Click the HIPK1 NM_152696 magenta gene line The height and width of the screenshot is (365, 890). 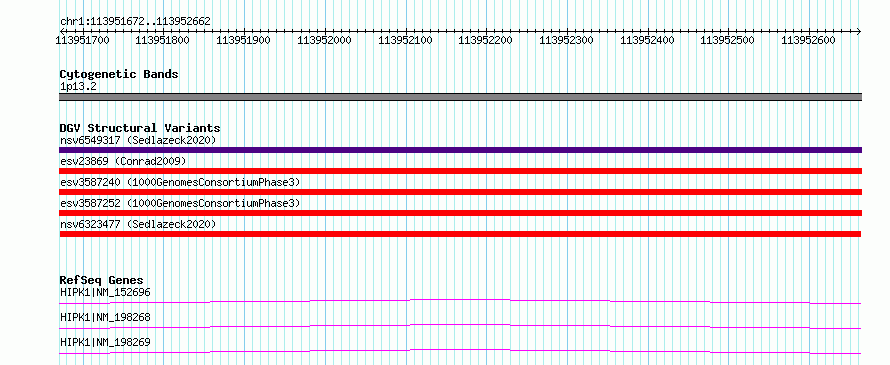pos(460,301)
